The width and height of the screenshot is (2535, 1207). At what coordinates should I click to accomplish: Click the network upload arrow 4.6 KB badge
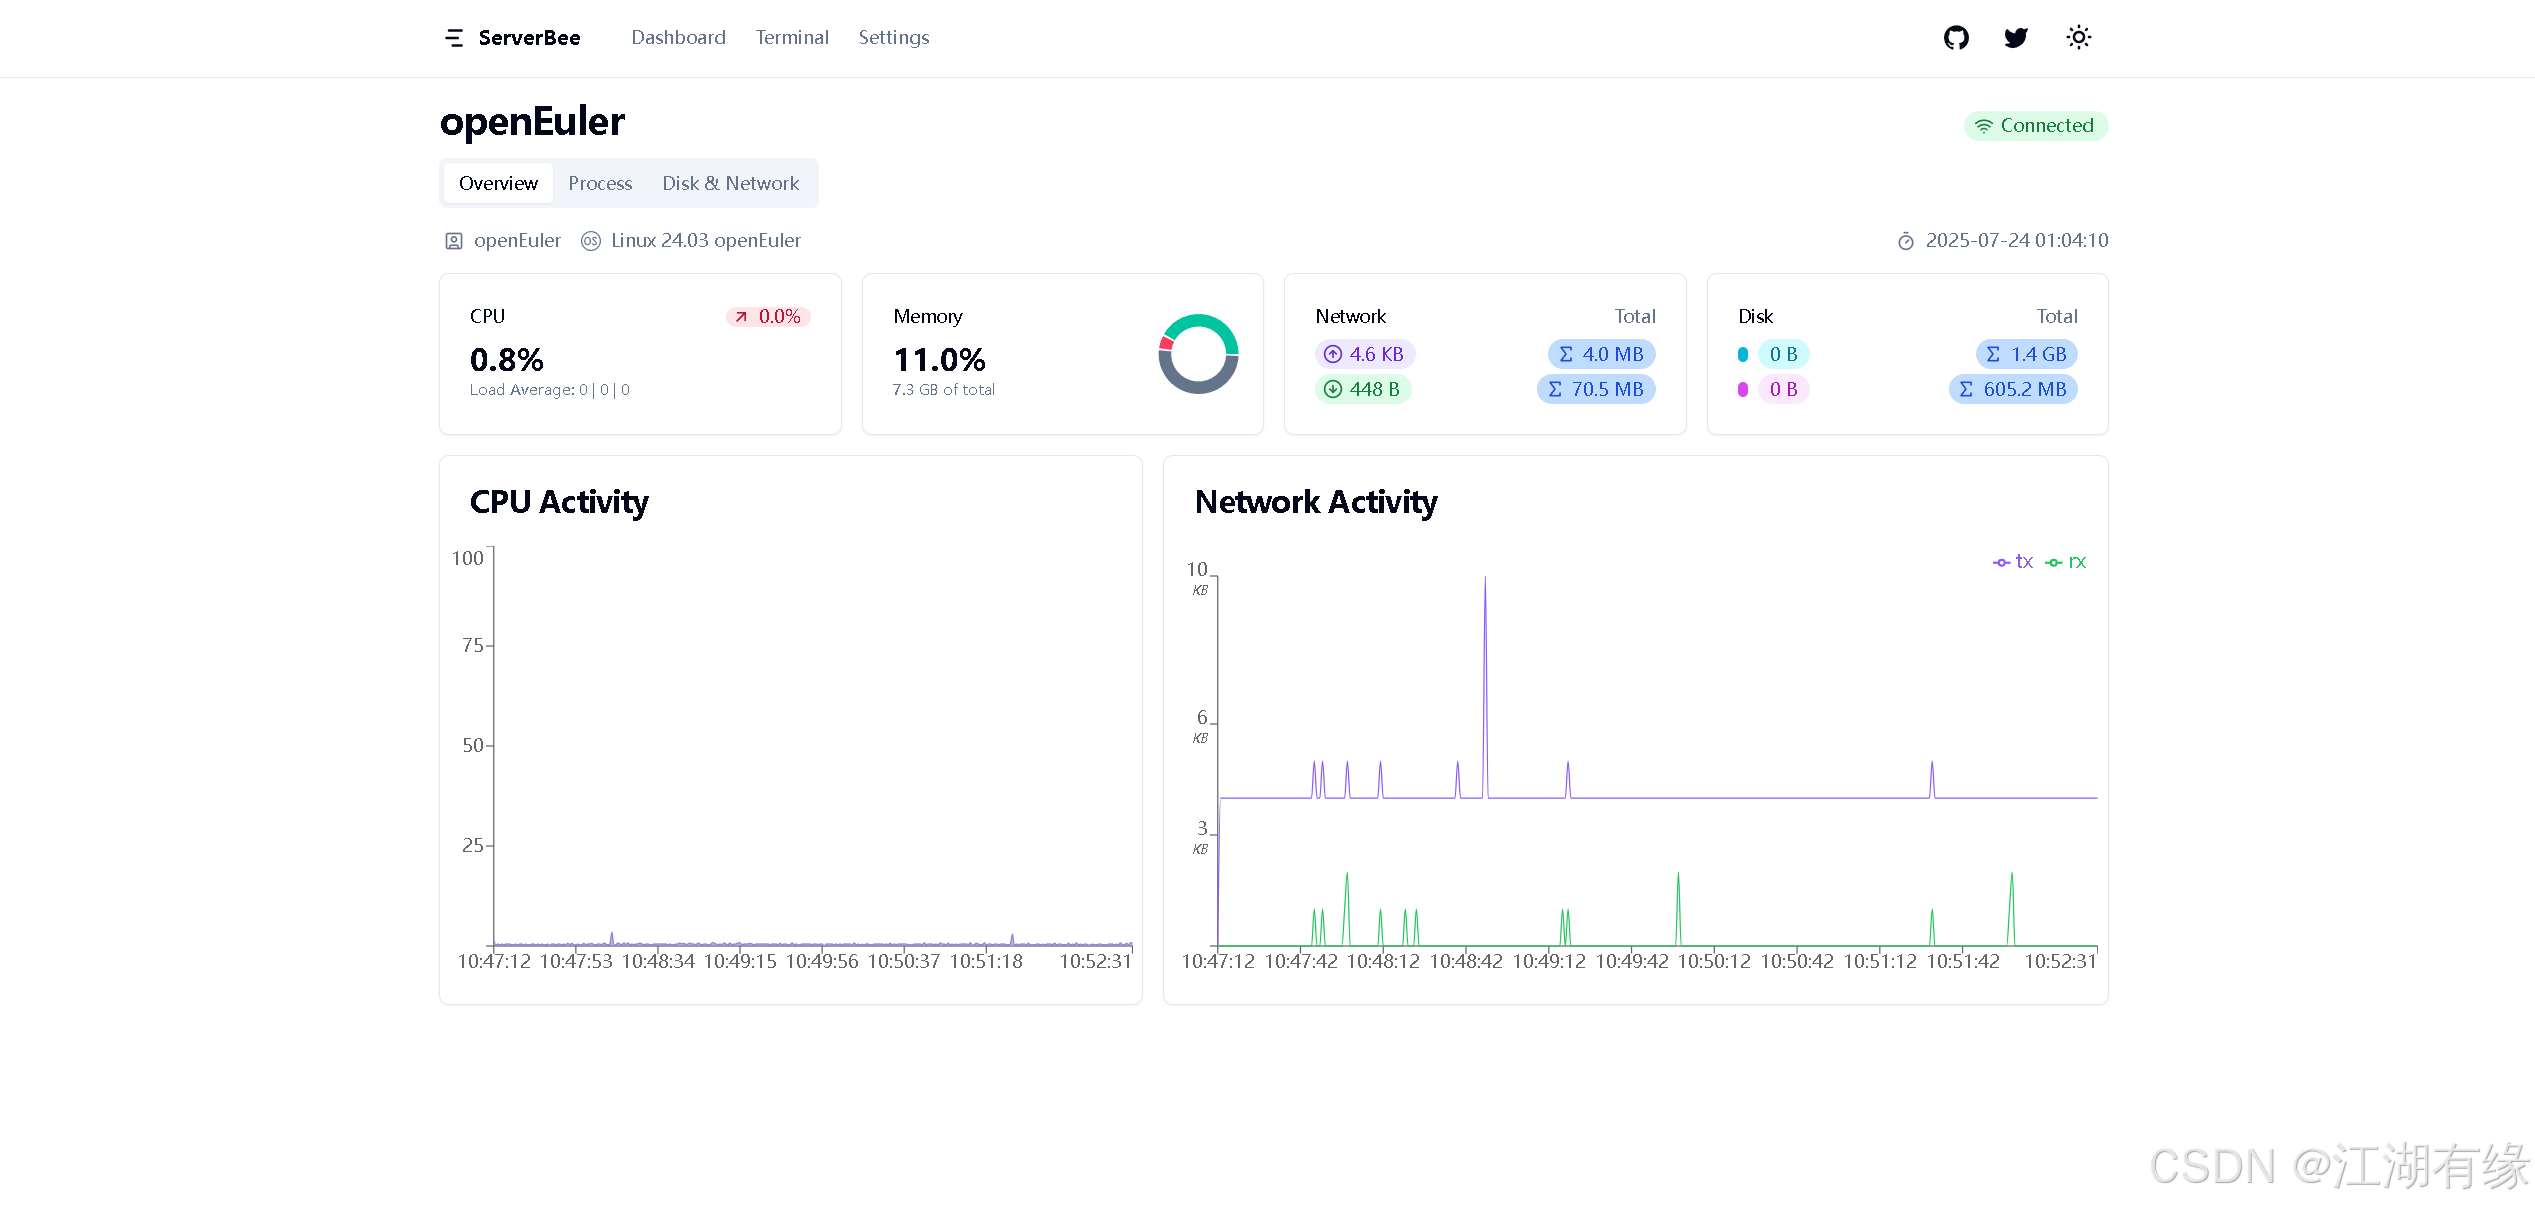(x=1365, y=354)
